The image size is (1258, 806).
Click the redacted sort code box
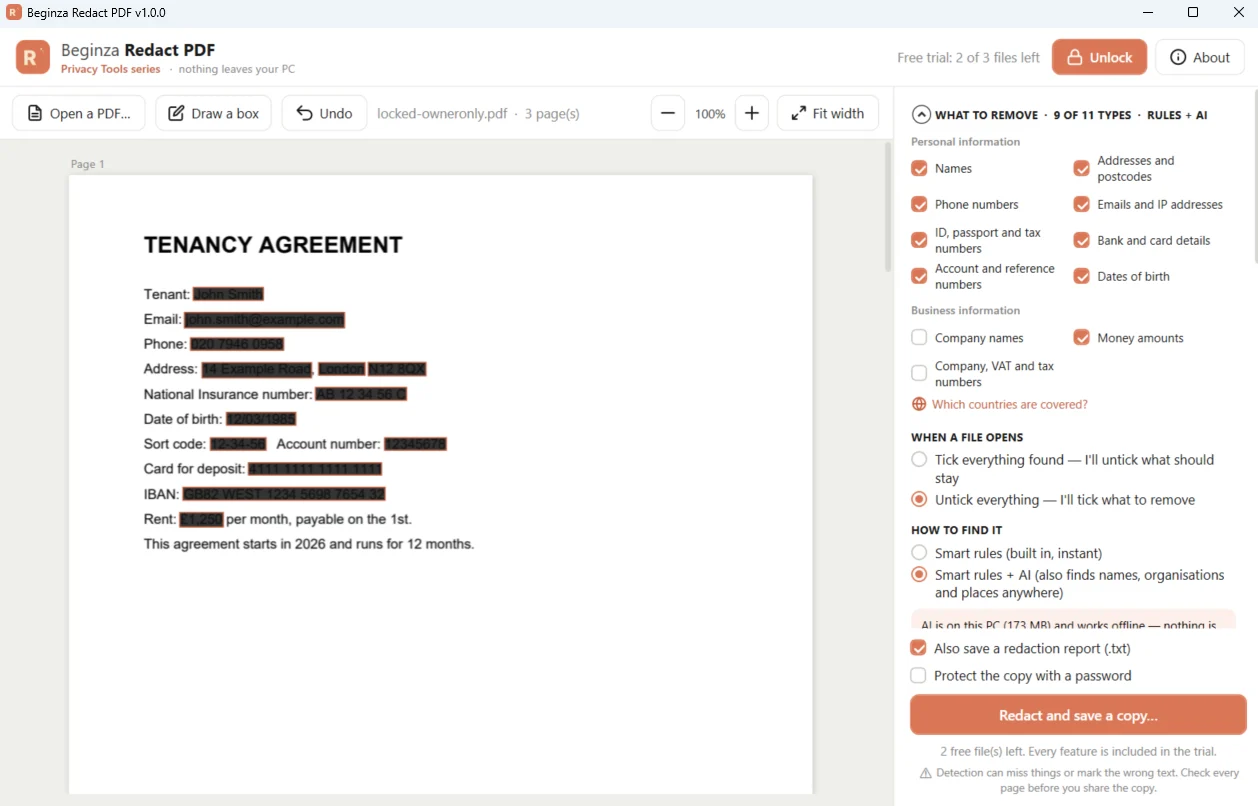tap(238, 444)
